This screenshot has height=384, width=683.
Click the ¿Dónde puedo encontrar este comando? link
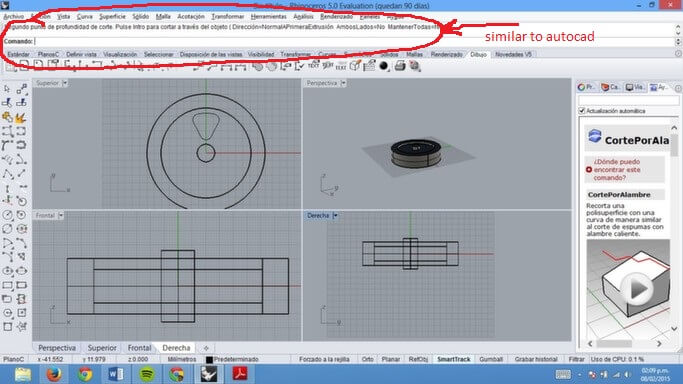[x=617, y=170]
